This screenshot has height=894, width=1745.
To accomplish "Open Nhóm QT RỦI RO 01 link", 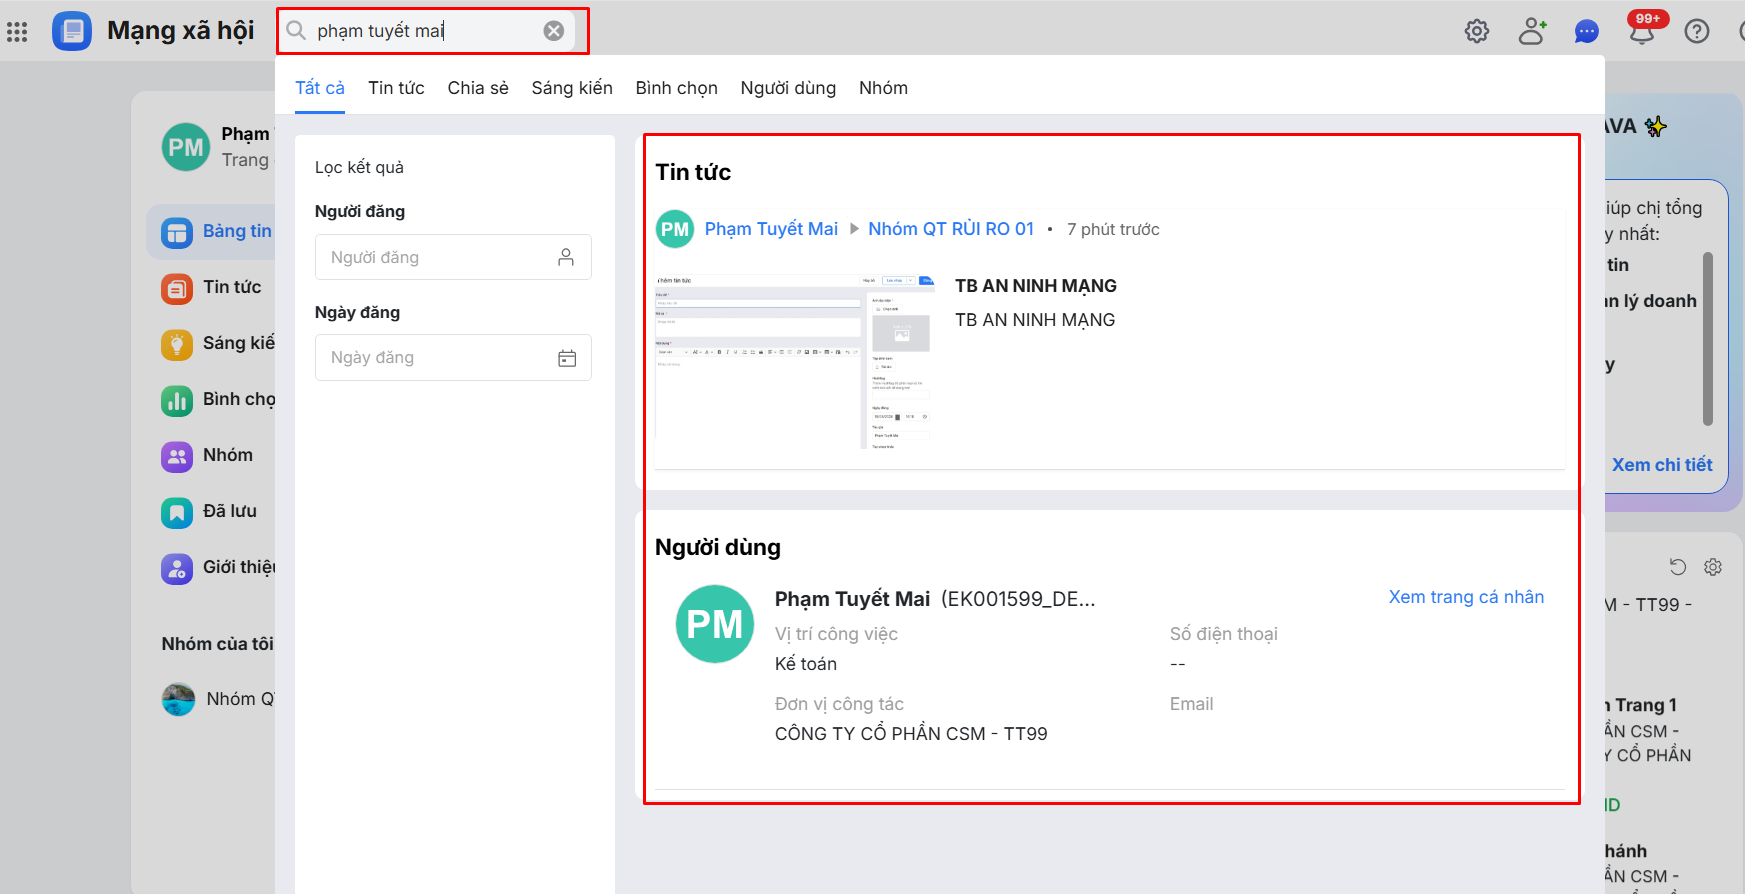I will tap(950, 229).
